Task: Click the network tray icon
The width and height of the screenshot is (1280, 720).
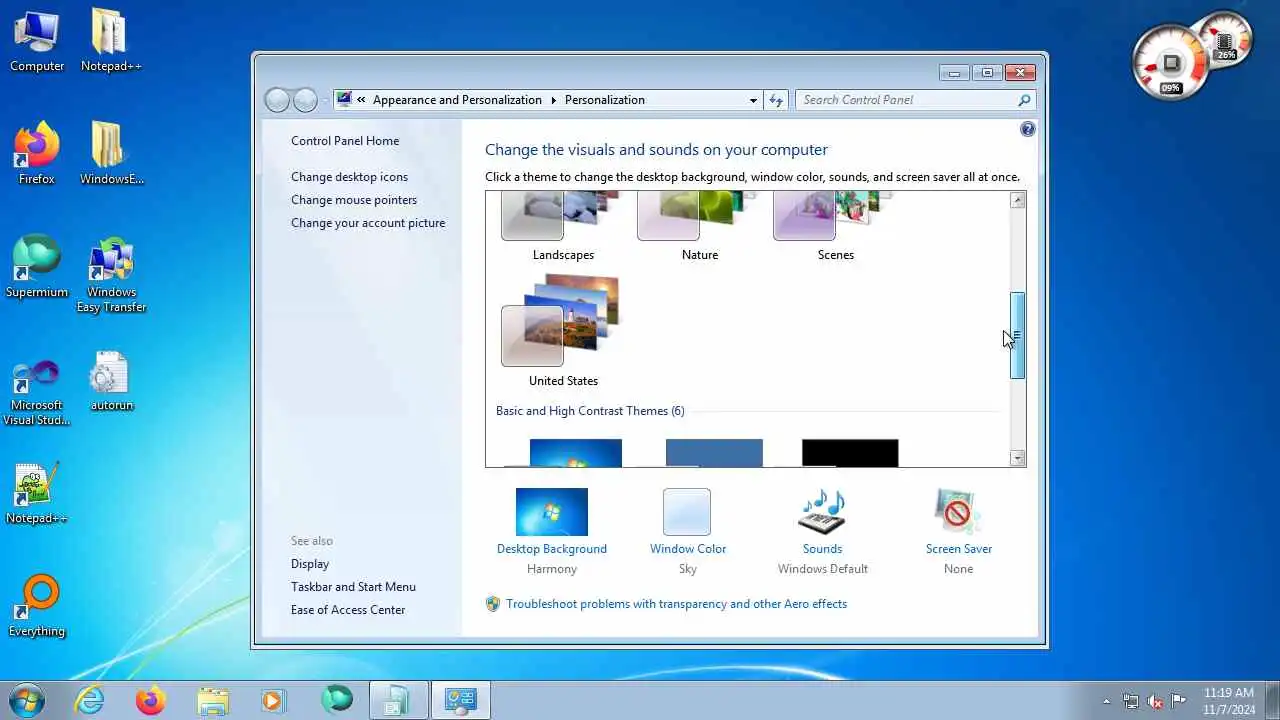Action: point(1131,701)
